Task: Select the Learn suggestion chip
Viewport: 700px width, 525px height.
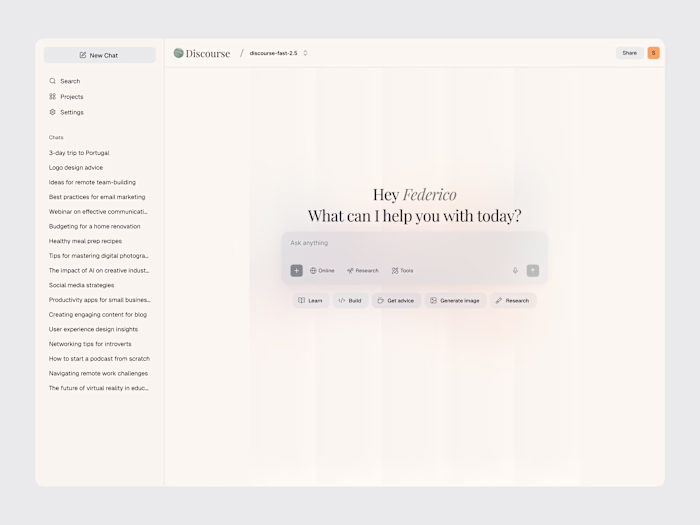Action: tap(310, 300)
